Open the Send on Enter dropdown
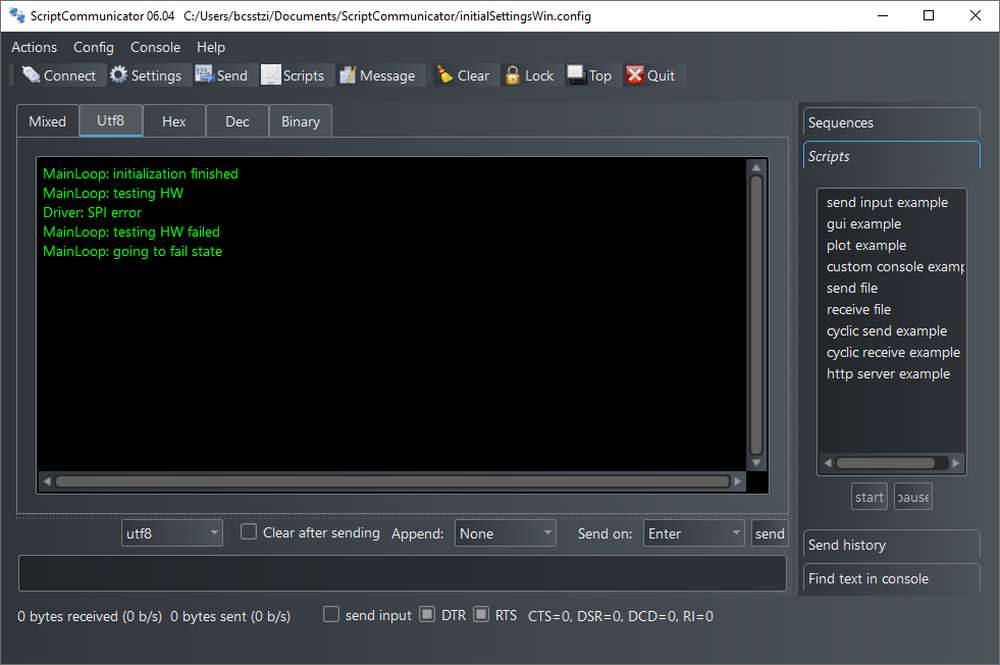 pyautogui.click(x=694, y=533)
